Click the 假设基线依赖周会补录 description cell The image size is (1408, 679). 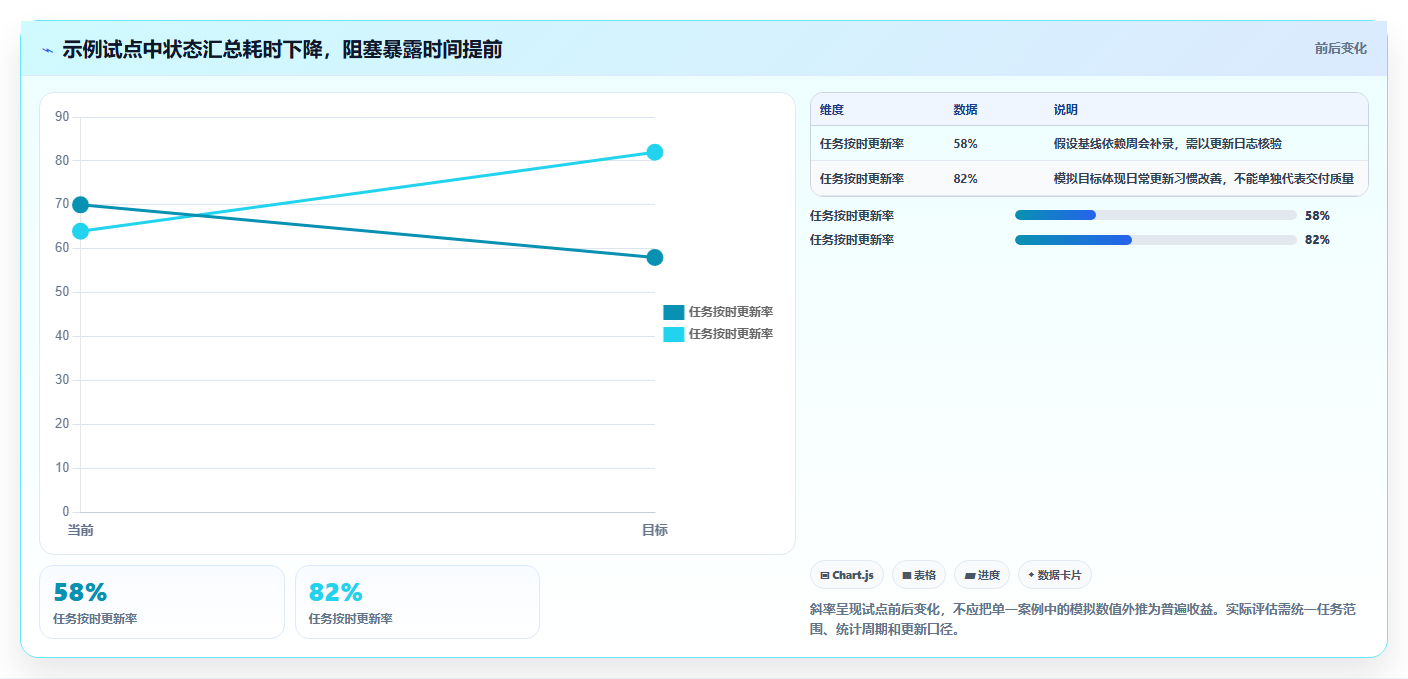(1168, 144)
